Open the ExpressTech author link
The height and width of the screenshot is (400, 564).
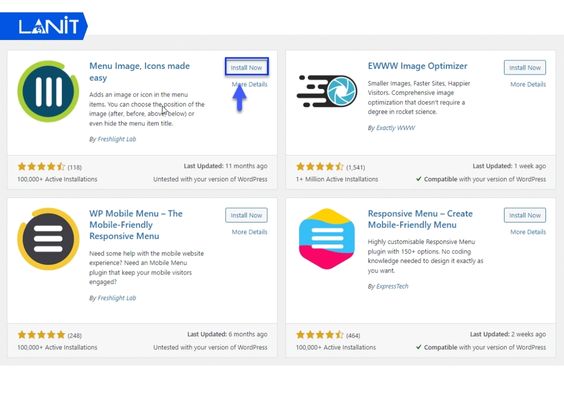[392, 286]
